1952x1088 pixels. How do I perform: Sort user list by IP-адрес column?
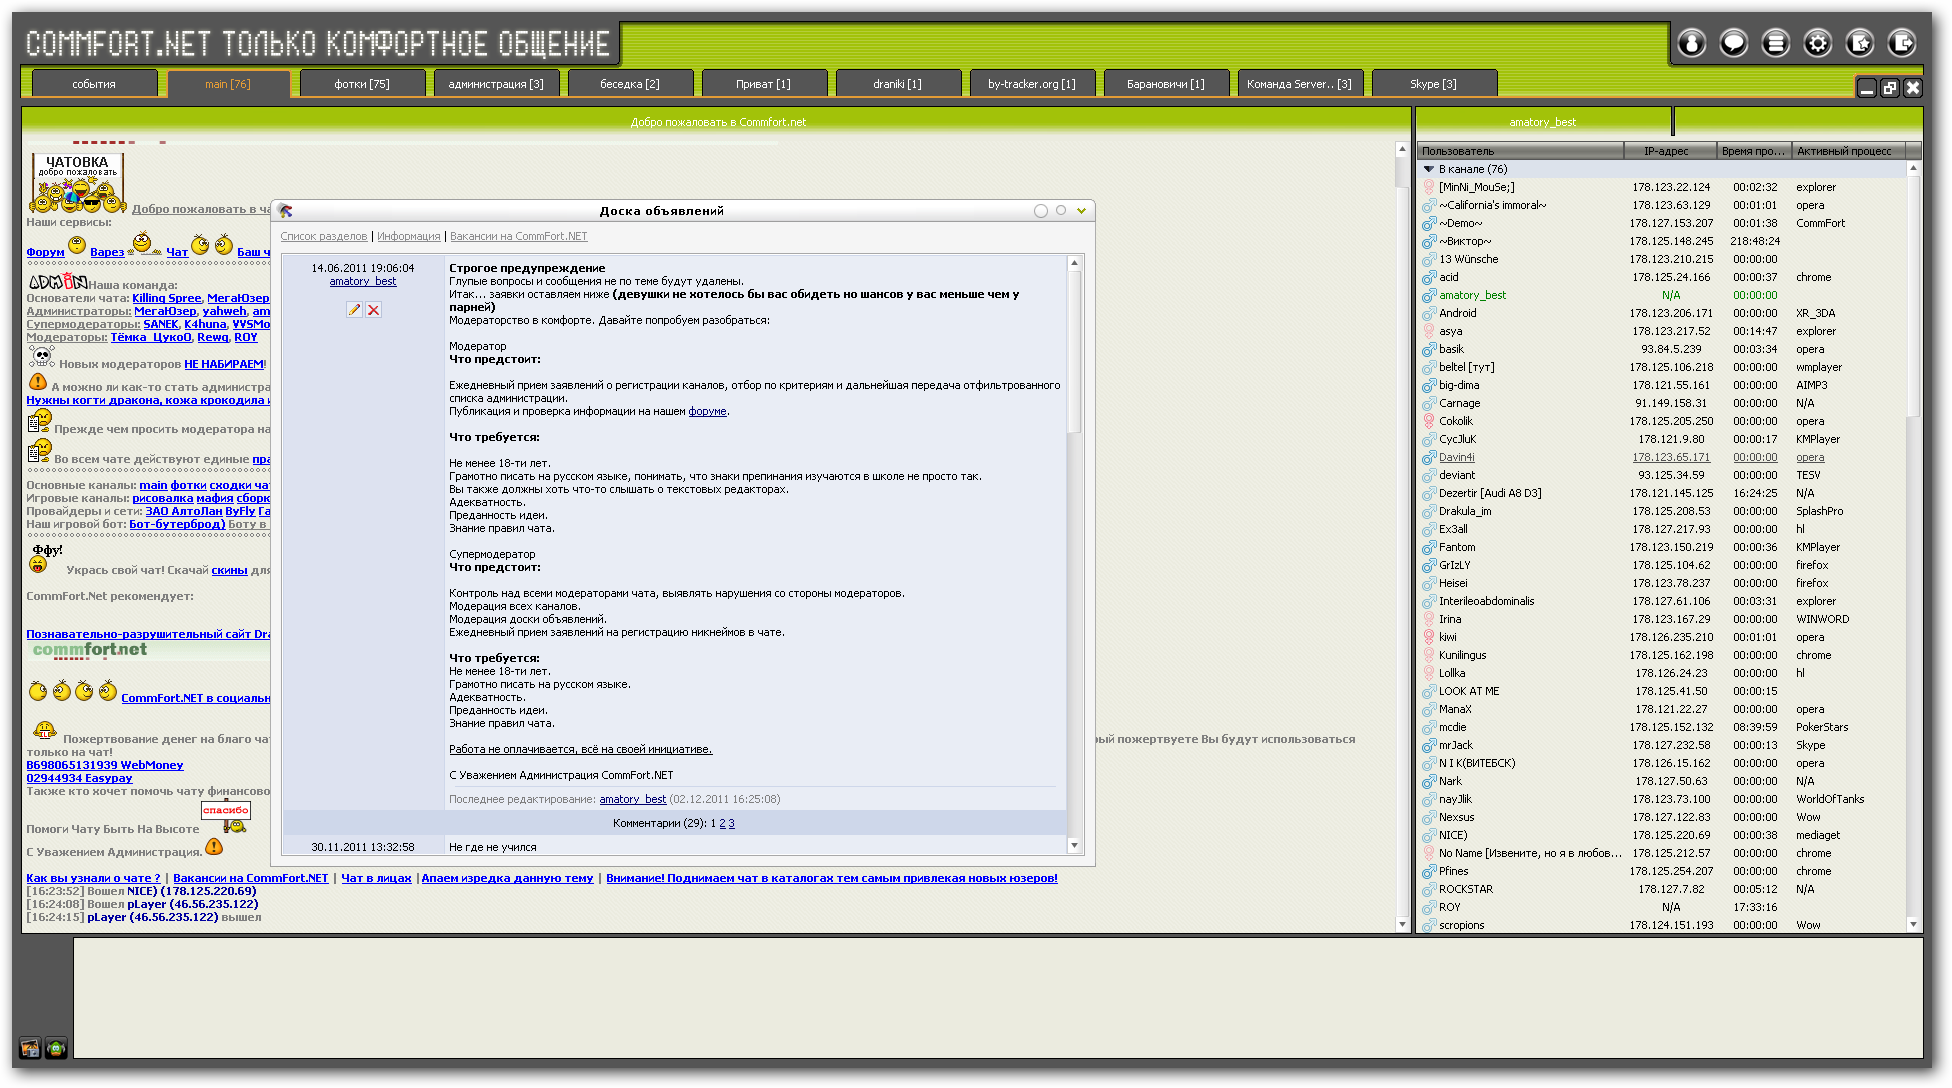1670,151
